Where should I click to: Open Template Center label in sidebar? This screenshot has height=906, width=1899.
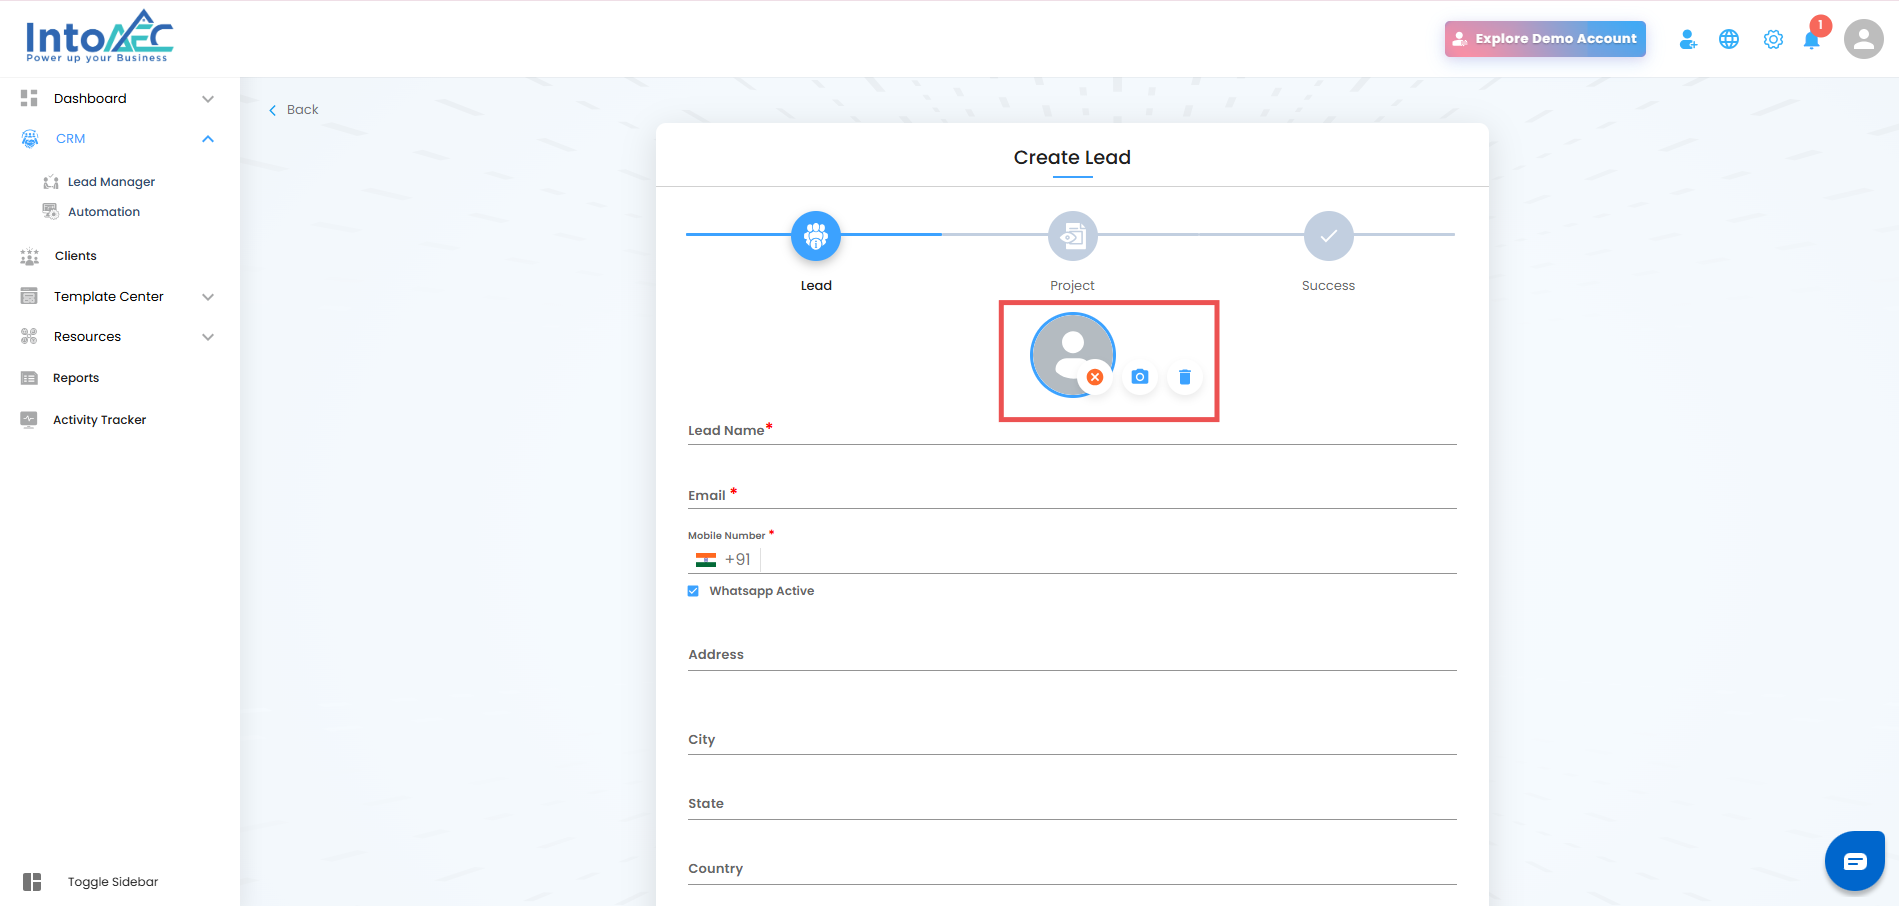coord(109,297)
